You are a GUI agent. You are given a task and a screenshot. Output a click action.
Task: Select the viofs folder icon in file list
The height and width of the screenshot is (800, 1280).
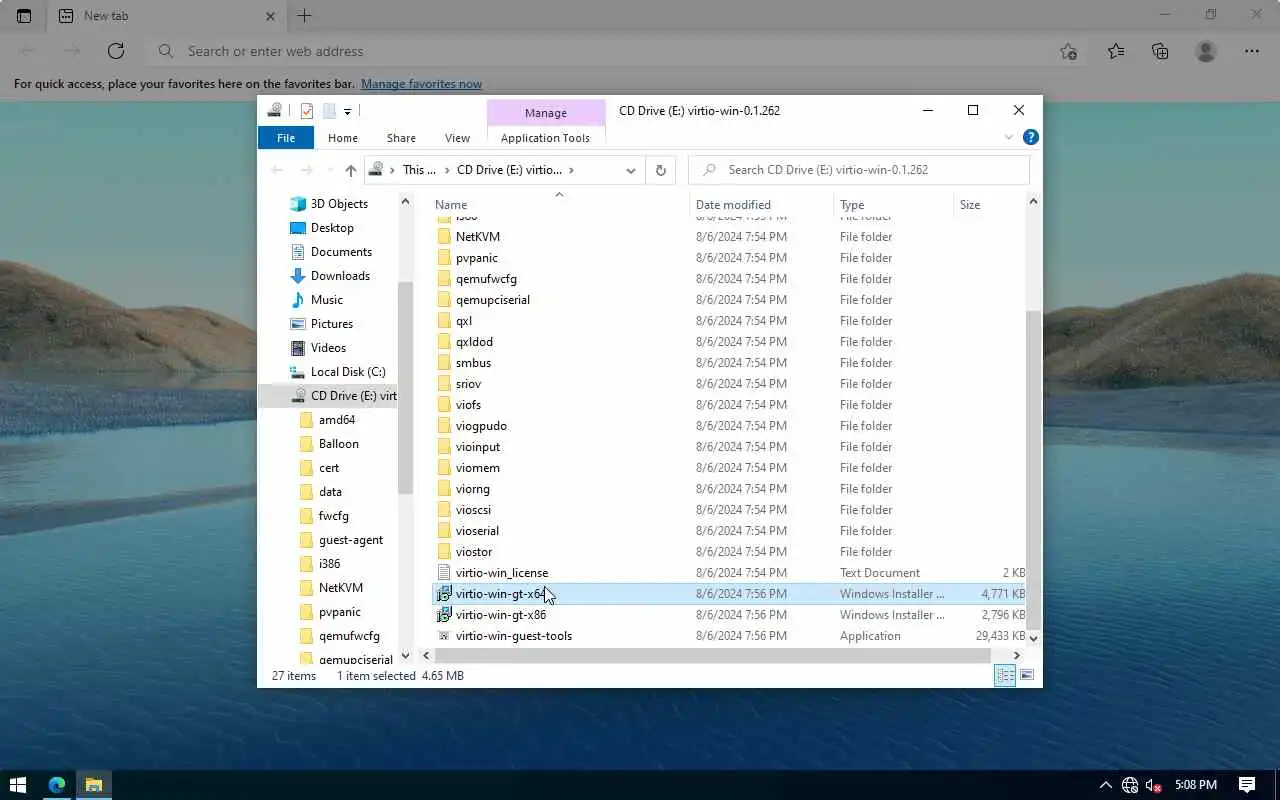pyautogui.click(x=445, y=405)
